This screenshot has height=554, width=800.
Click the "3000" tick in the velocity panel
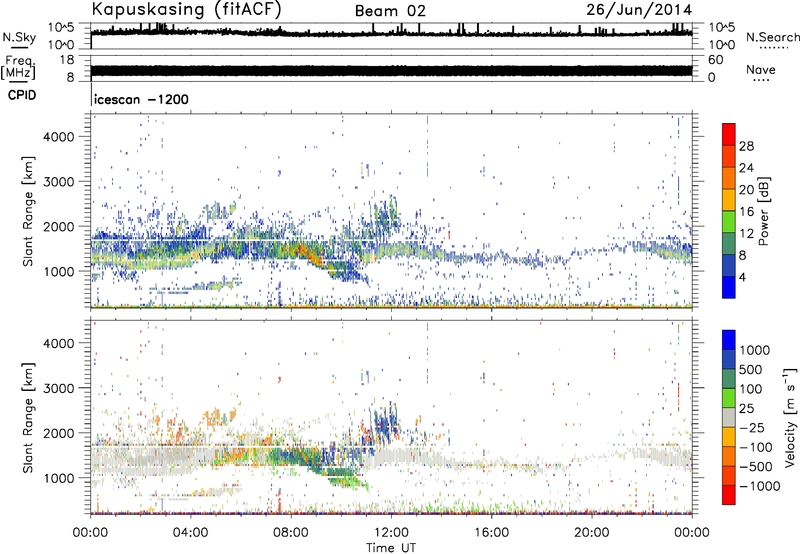[x=59, y=388]
